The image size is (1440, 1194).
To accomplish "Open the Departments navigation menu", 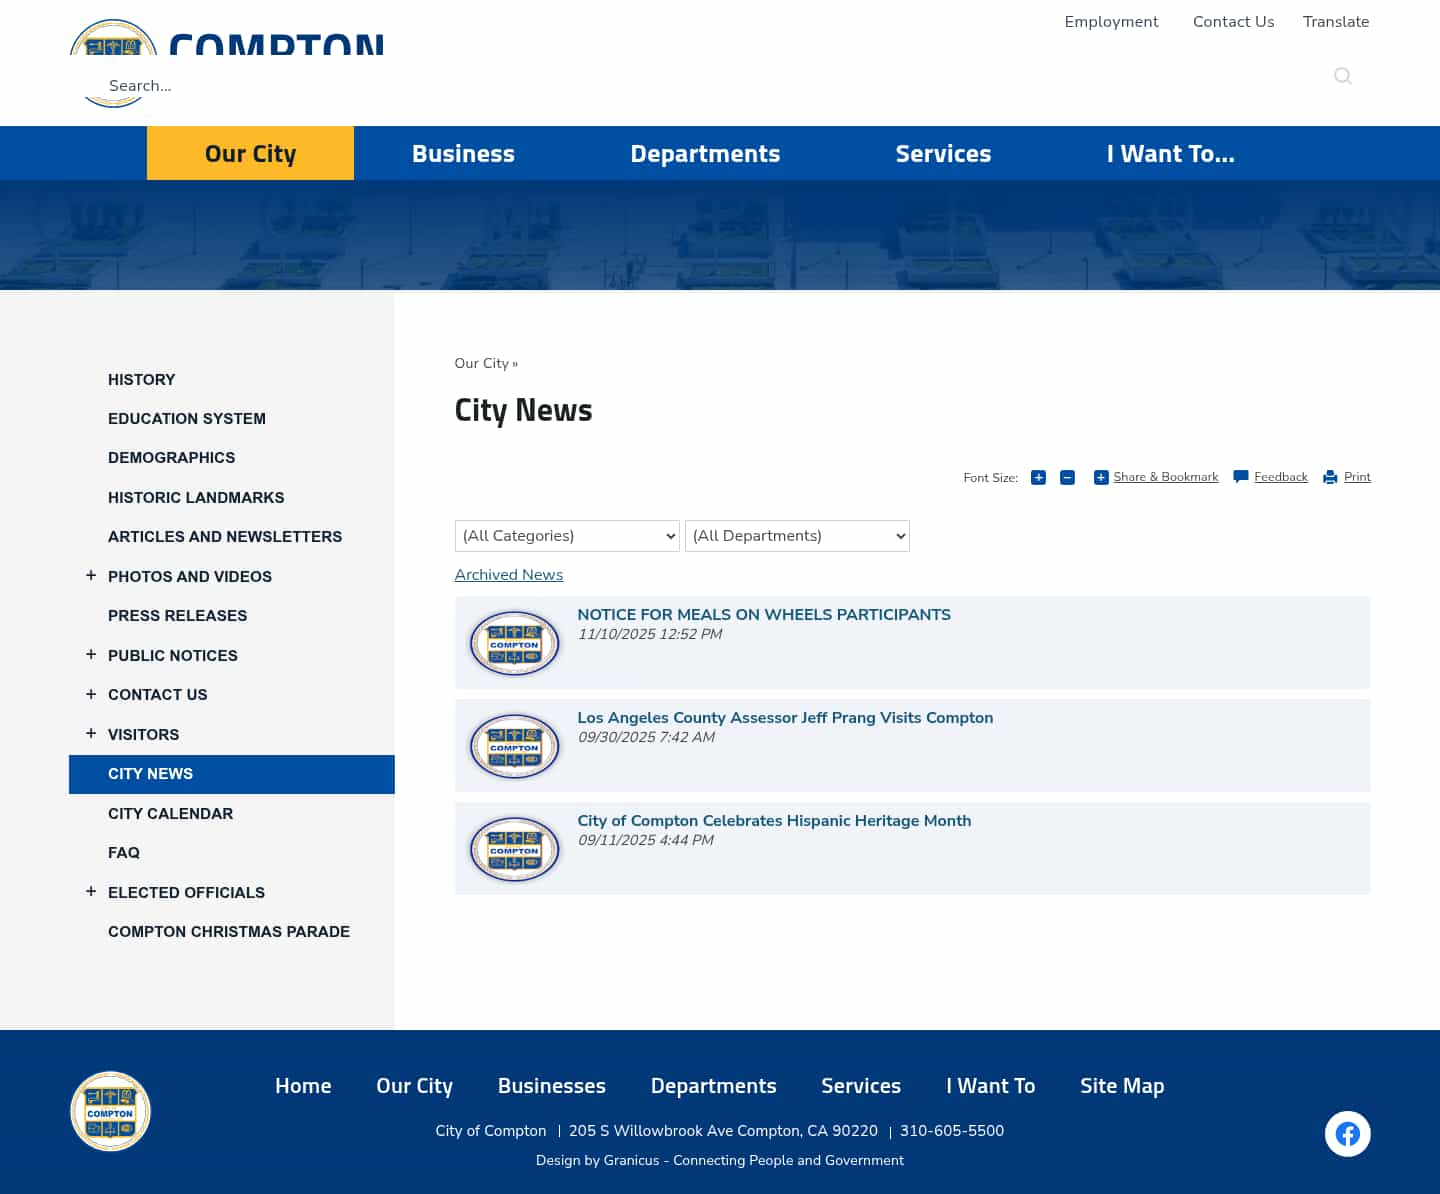I will (x=705, y=153).
